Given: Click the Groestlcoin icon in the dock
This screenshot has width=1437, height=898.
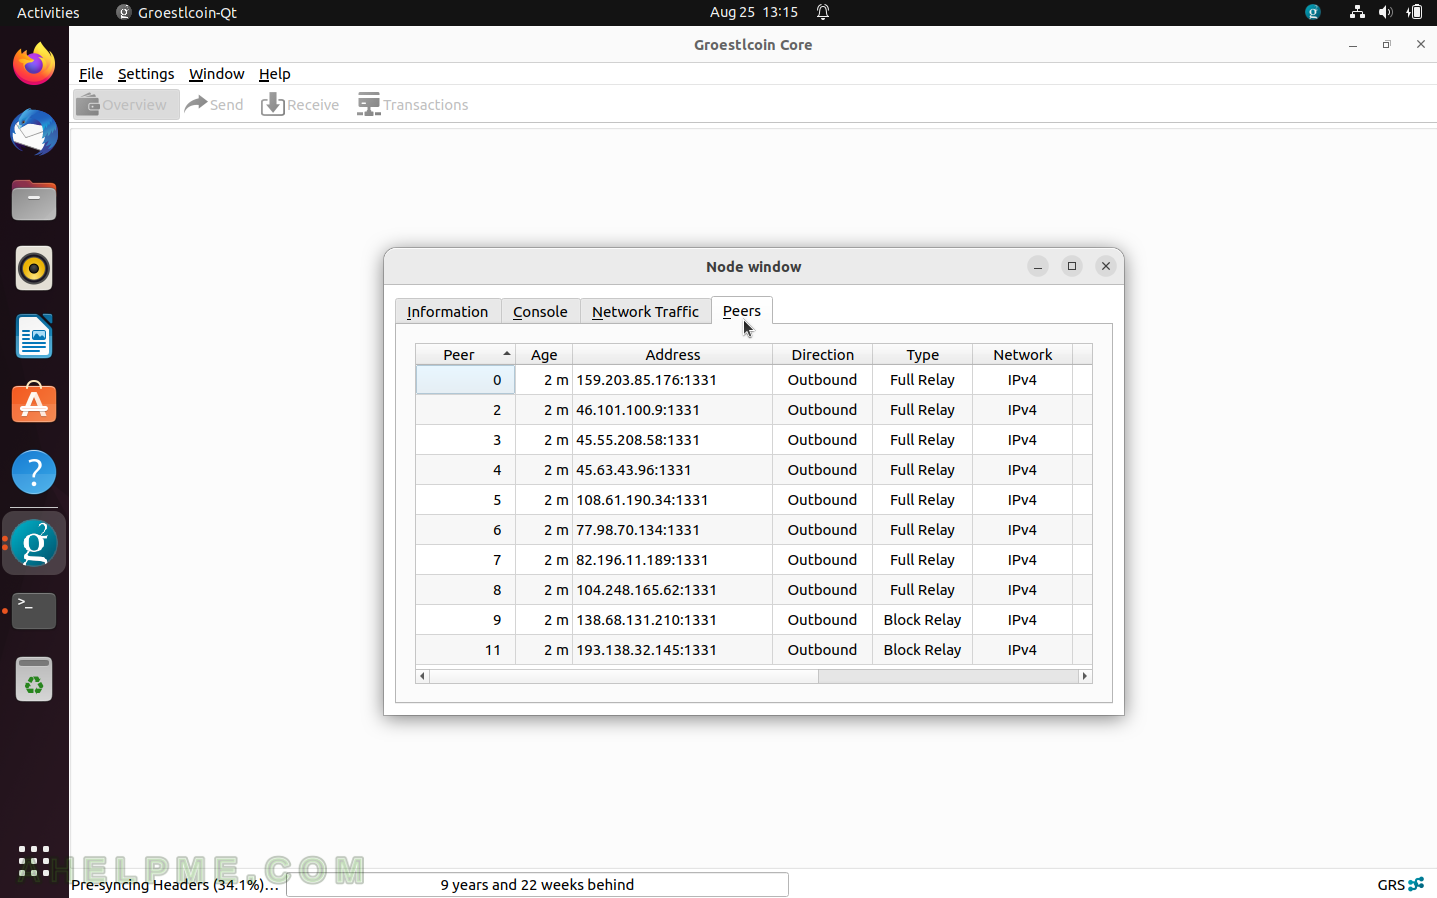Looking at the screenshot, I should click(34, 543).
